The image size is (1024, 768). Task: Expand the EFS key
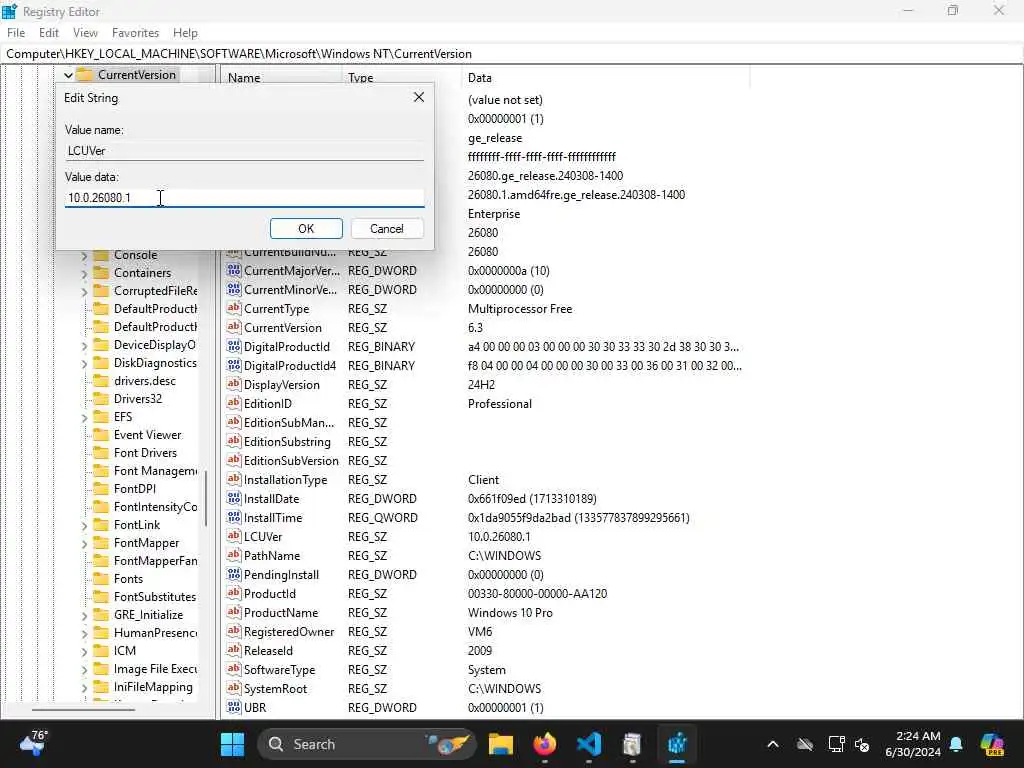click(84, 417)
